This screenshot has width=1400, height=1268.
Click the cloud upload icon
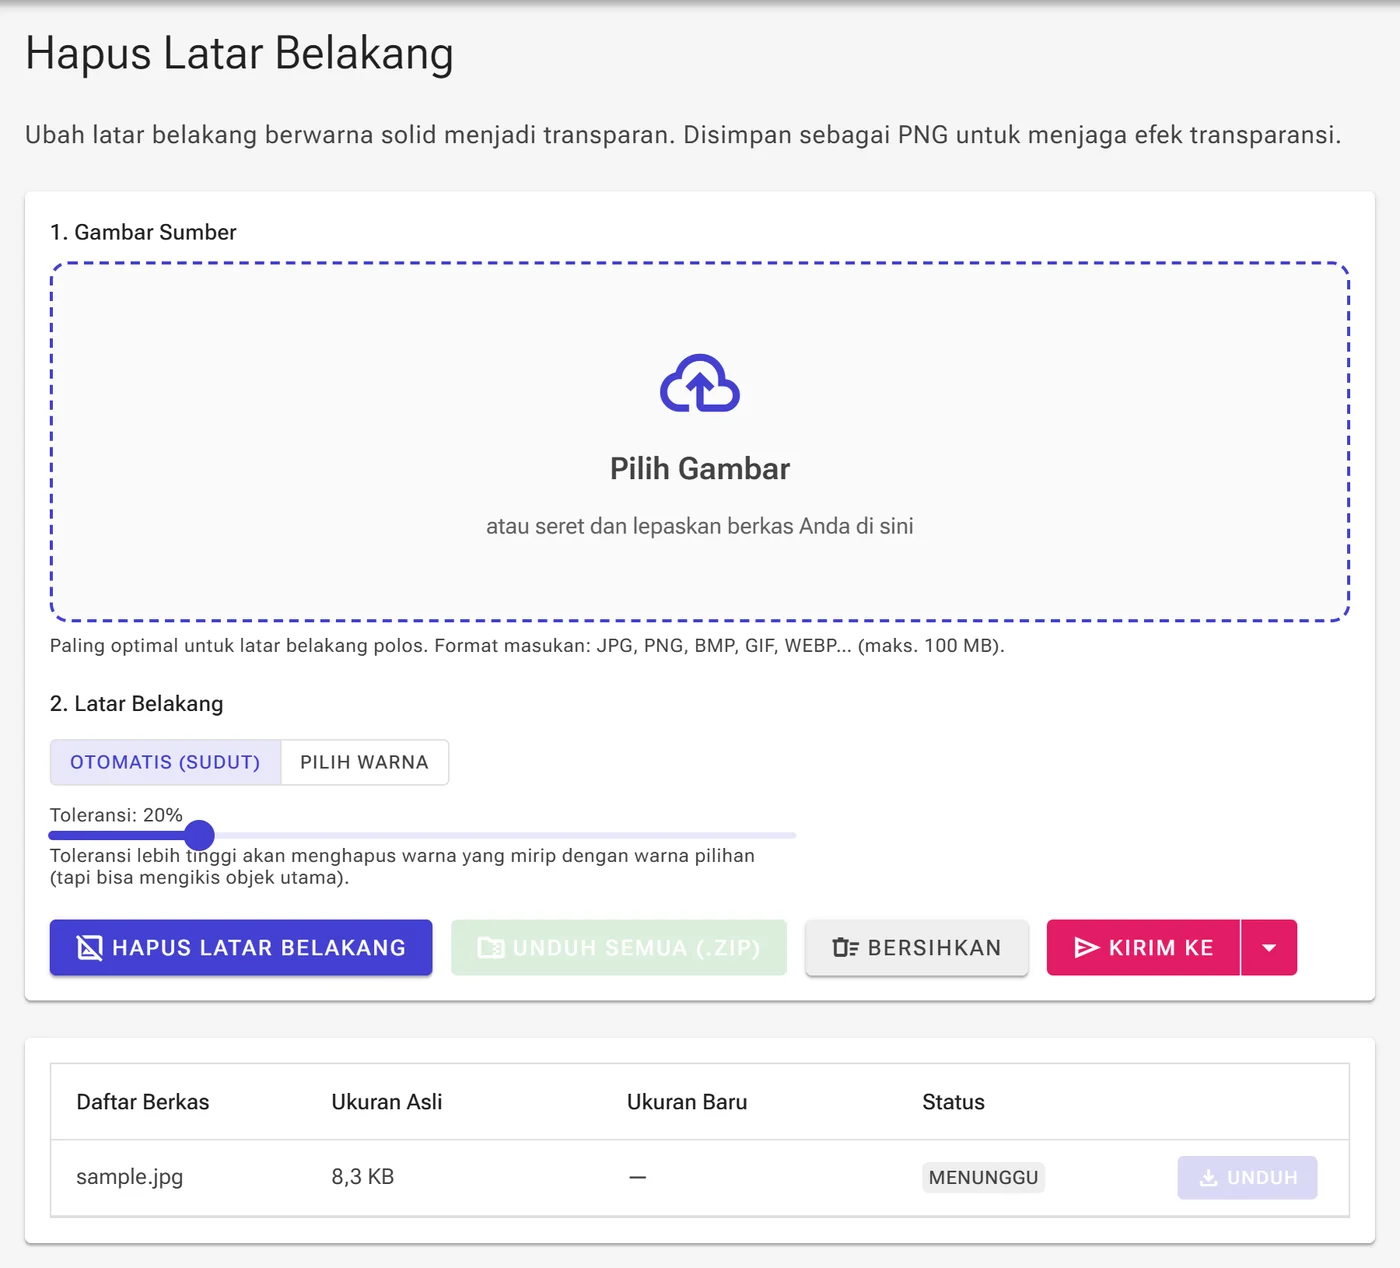click(x=700, y=383)
